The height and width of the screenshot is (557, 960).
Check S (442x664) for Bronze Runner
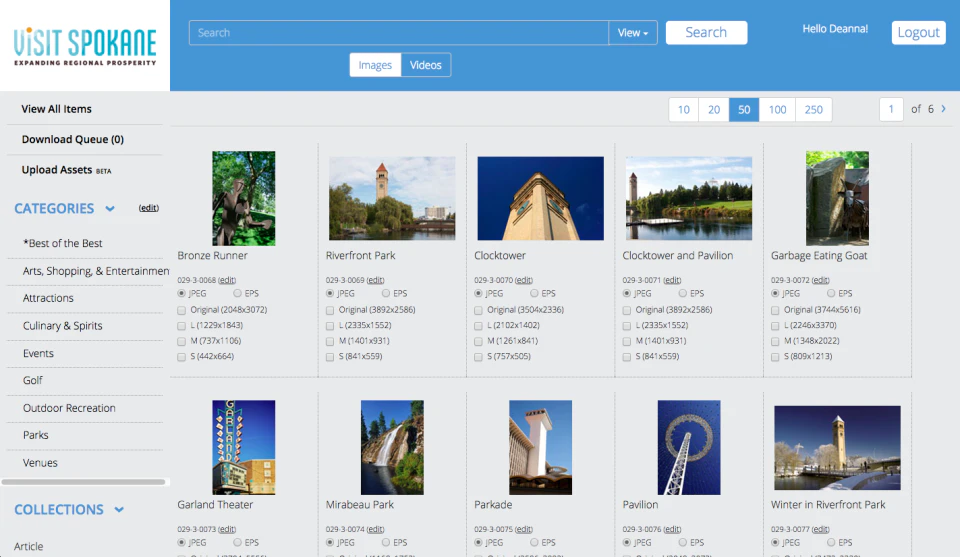tap(182, 357)
